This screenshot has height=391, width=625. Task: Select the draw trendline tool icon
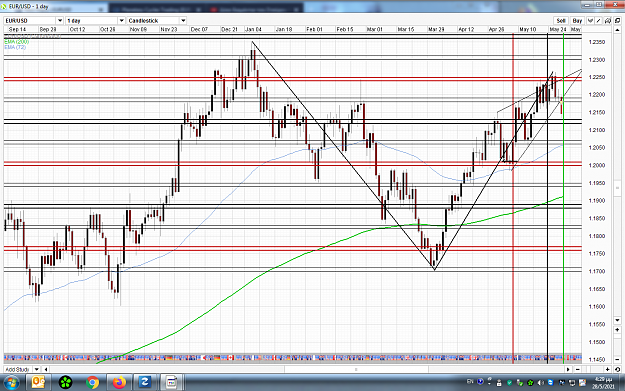pyautogui.click(x=599, y=21)
